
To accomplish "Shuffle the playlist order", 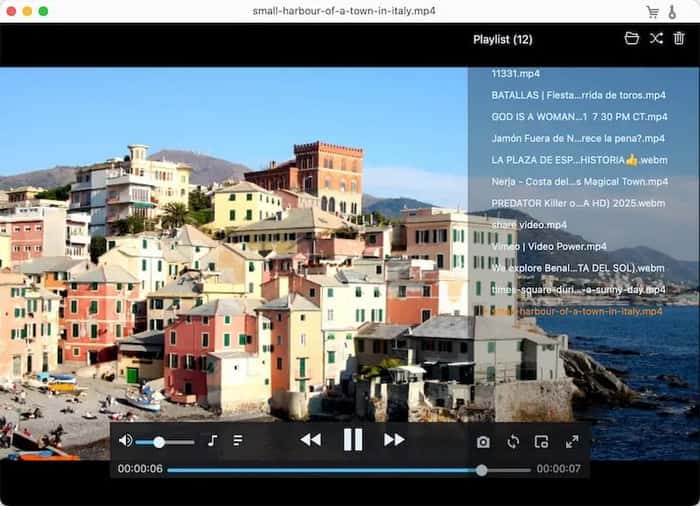I will 656,38.
